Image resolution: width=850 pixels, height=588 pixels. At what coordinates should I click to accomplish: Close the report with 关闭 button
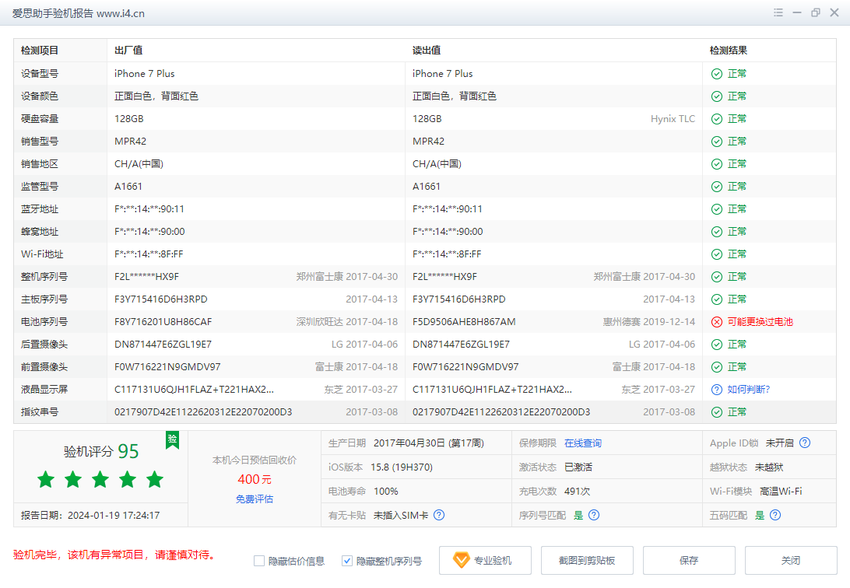click(791, 560)
